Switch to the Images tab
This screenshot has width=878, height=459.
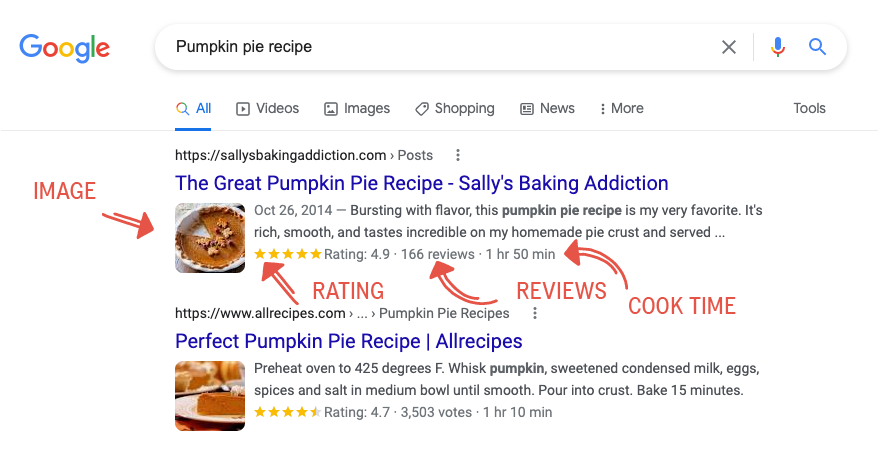click(357, 108)
